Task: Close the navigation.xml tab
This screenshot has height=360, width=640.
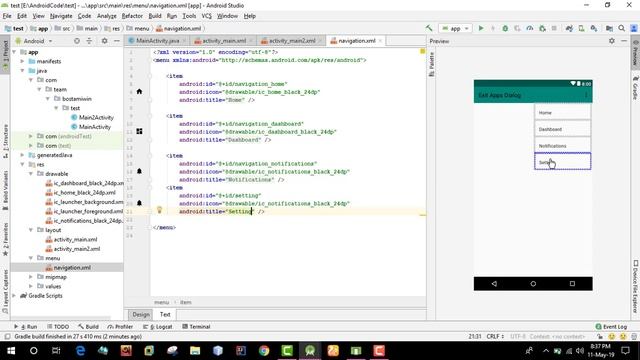Action: tap(380, 41)
